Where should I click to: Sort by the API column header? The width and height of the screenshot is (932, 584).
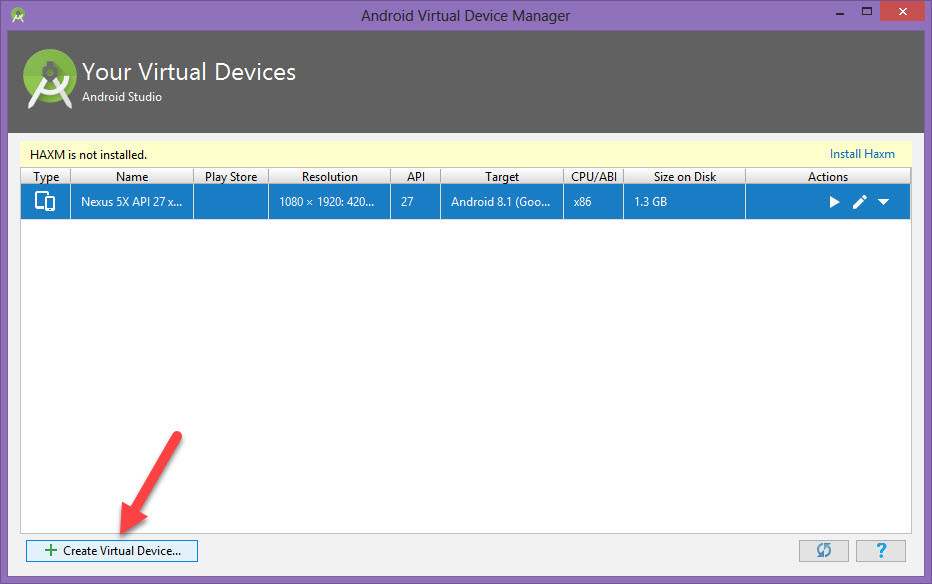[x=415, y=176]
